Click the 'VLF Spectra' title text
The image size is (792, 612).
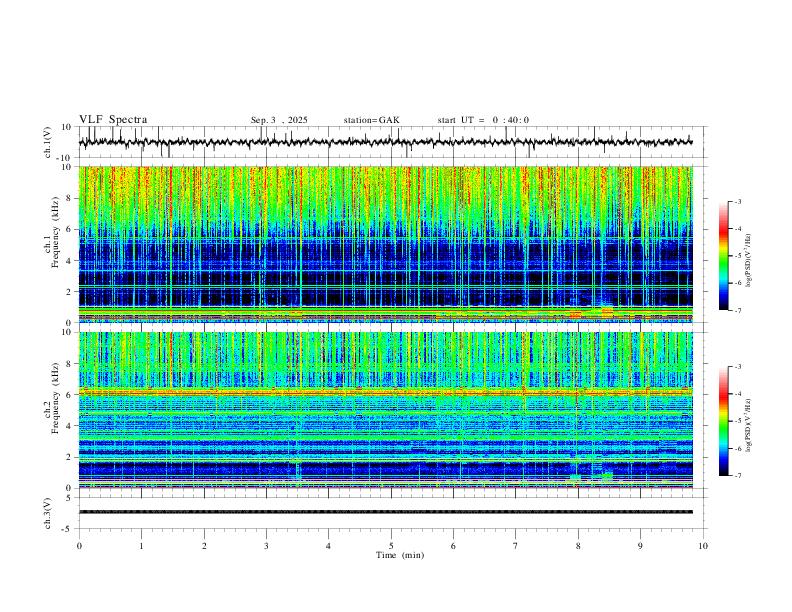click(x=113, y=119)
